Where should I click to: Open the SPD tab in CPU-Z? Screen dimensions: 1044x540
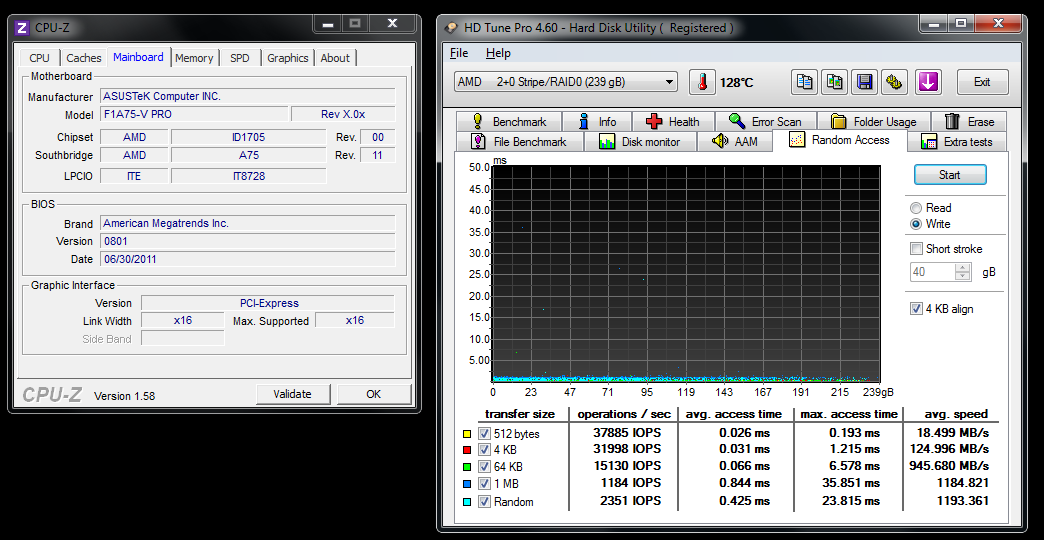pos(240,58)
